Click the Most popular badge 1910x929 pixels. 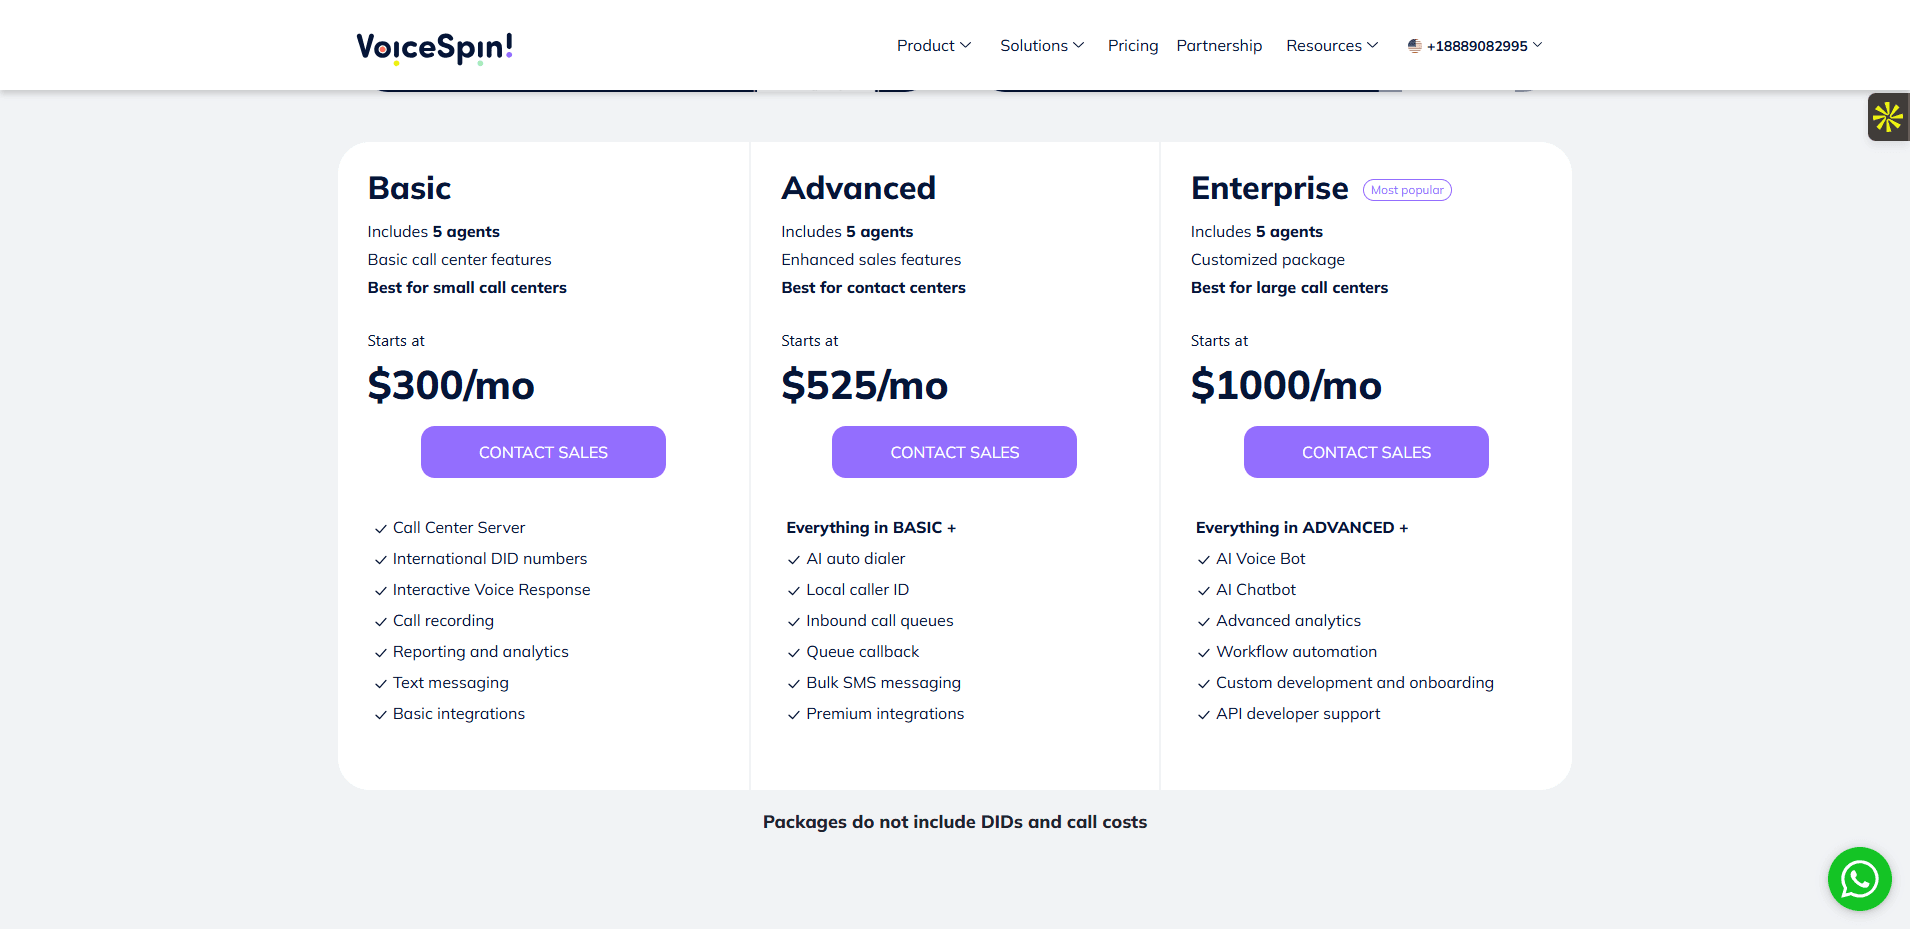tap(1406, 190)
